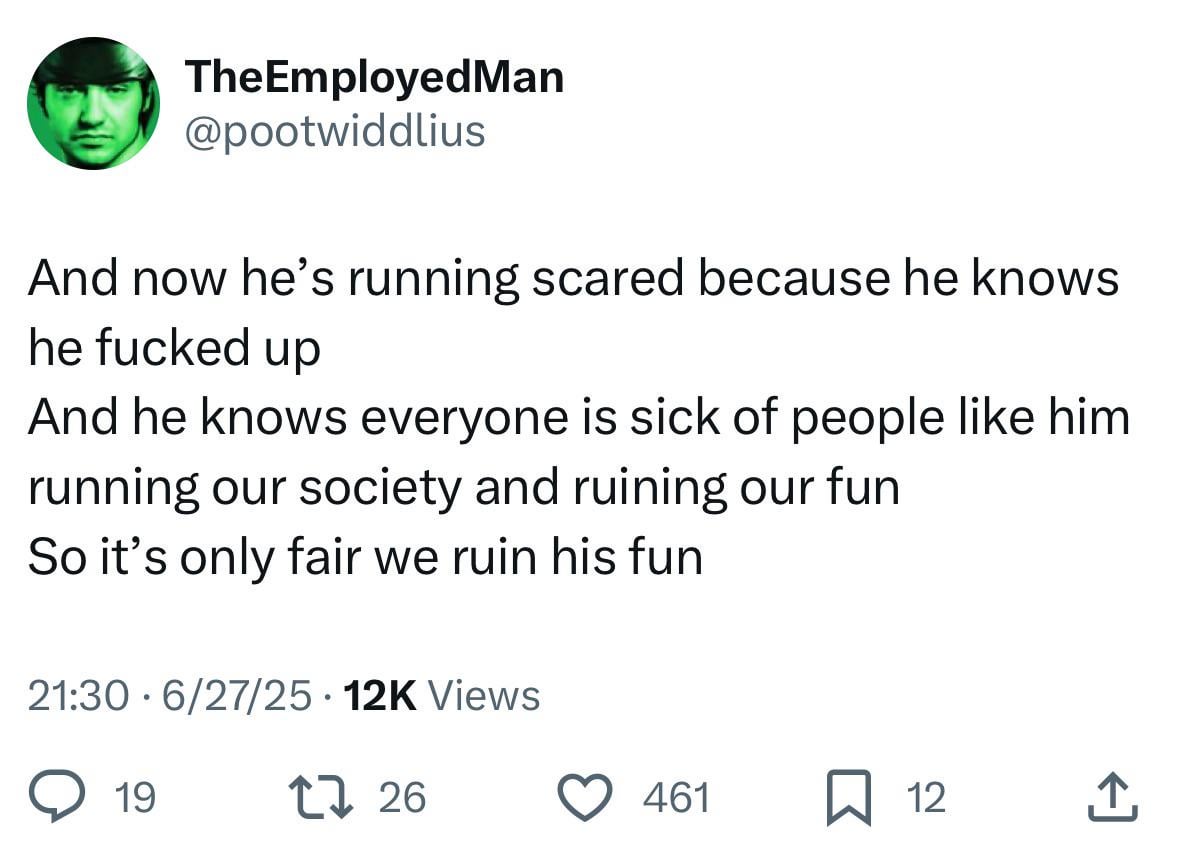Bookmark the tweet with ribbon icon
Screen dimensions: 1179x856
click(848, 798)
